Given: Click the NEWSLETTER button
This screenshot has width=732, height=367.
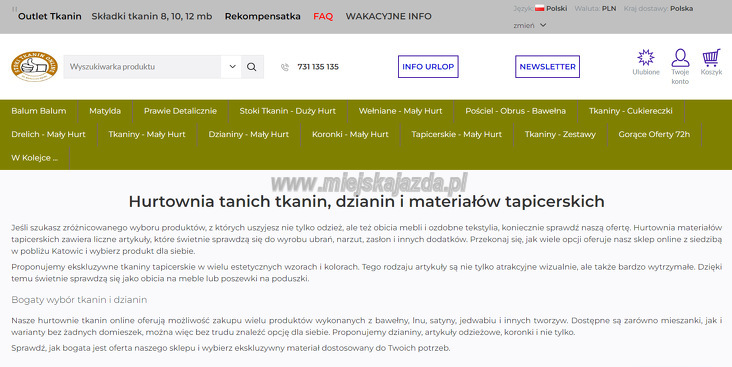Looking at the screenshot, I should (x=547, y=67).
